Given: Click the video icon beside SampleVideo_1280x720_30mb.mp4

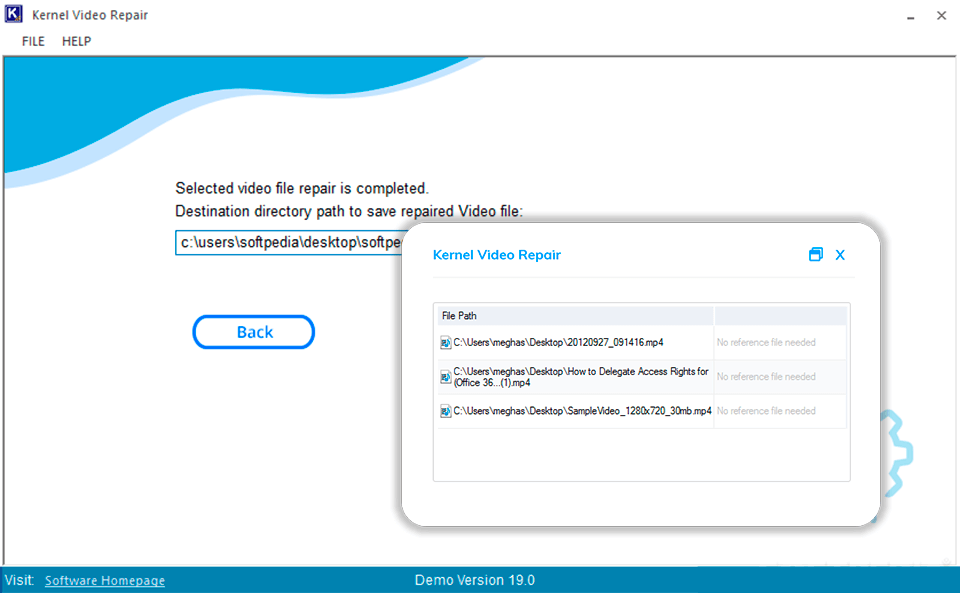Looking at the screenshot, I should click(445, 410).
